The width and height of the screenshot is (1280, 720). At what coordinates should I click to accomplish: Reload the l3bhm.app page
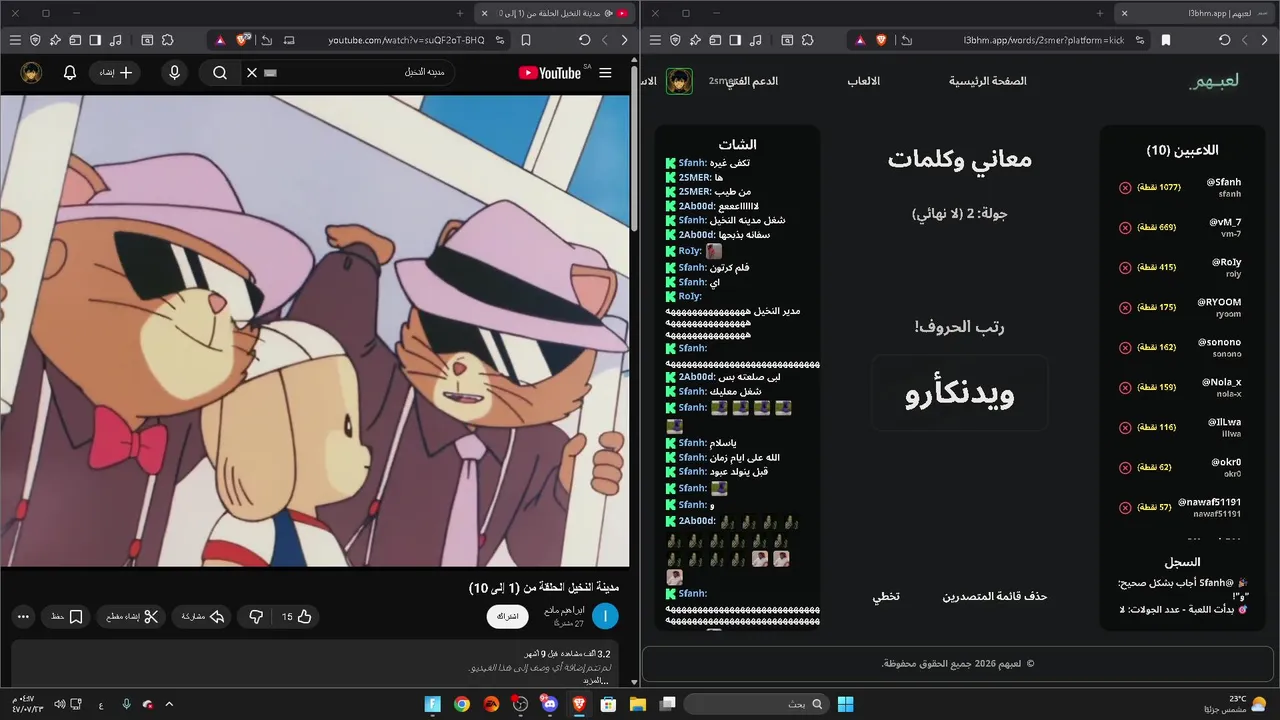(x=1225, y=40)
